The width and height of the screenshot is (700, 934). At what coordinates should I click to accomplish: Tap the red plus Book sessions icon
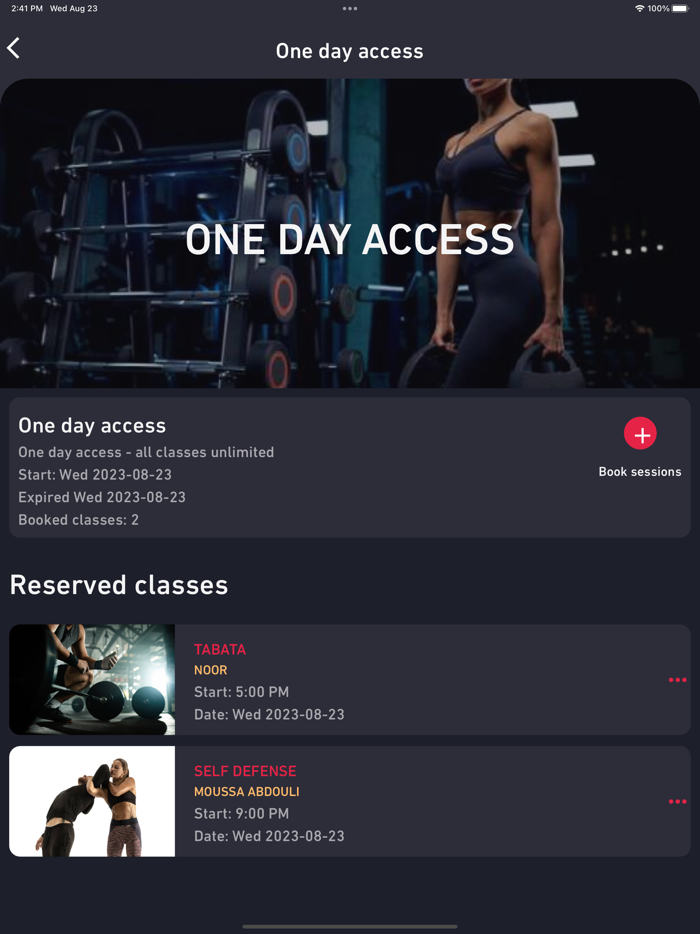coord(640,433)
